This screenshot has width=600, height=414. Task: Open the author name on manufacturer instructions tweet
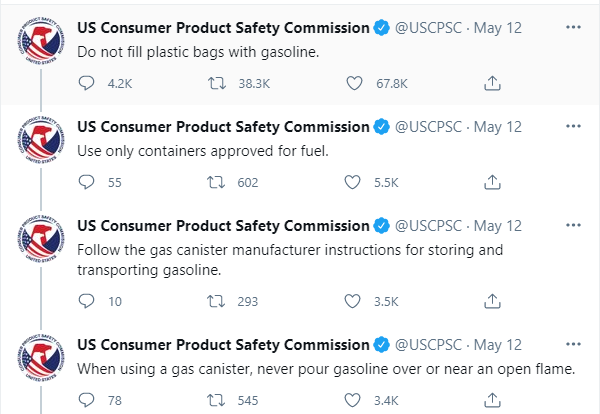click(x=223, y=226)
